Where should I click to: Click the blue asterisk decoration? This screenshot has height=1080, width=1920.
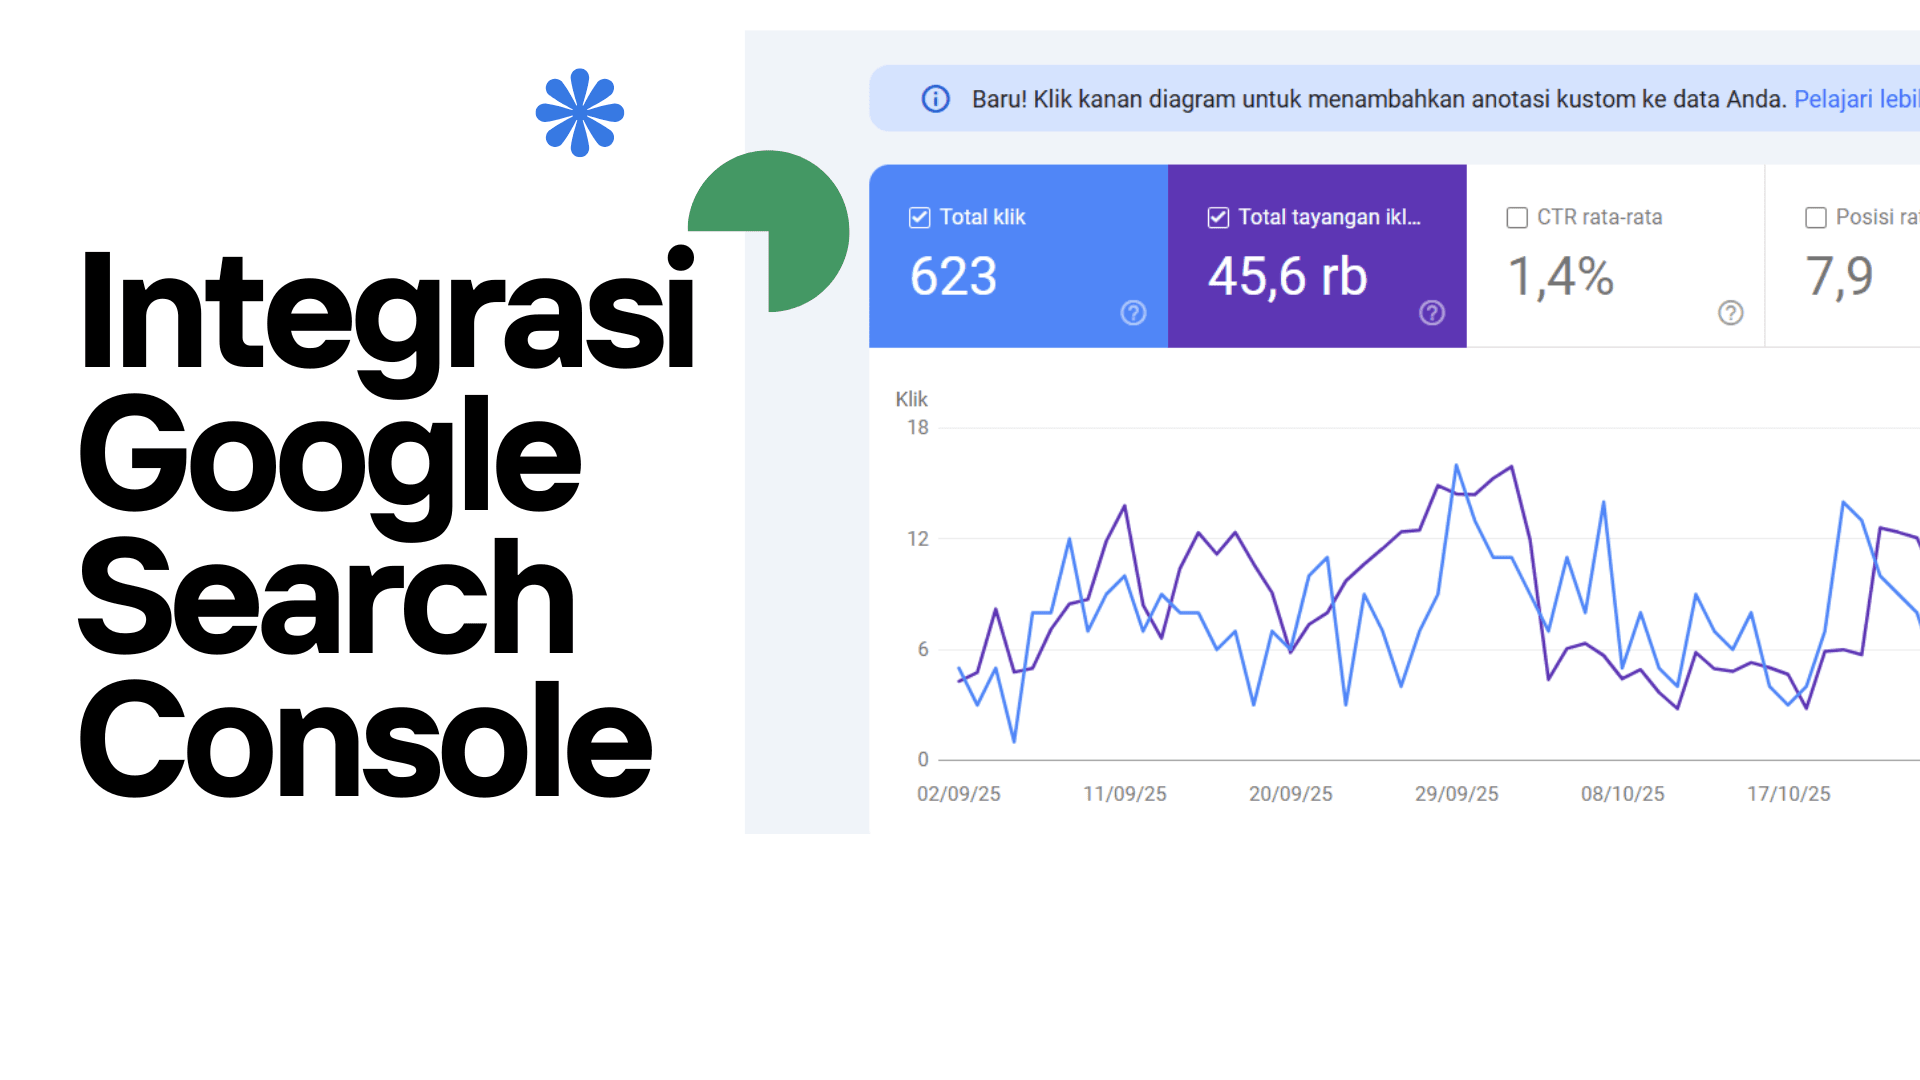(x=580, y=112)
